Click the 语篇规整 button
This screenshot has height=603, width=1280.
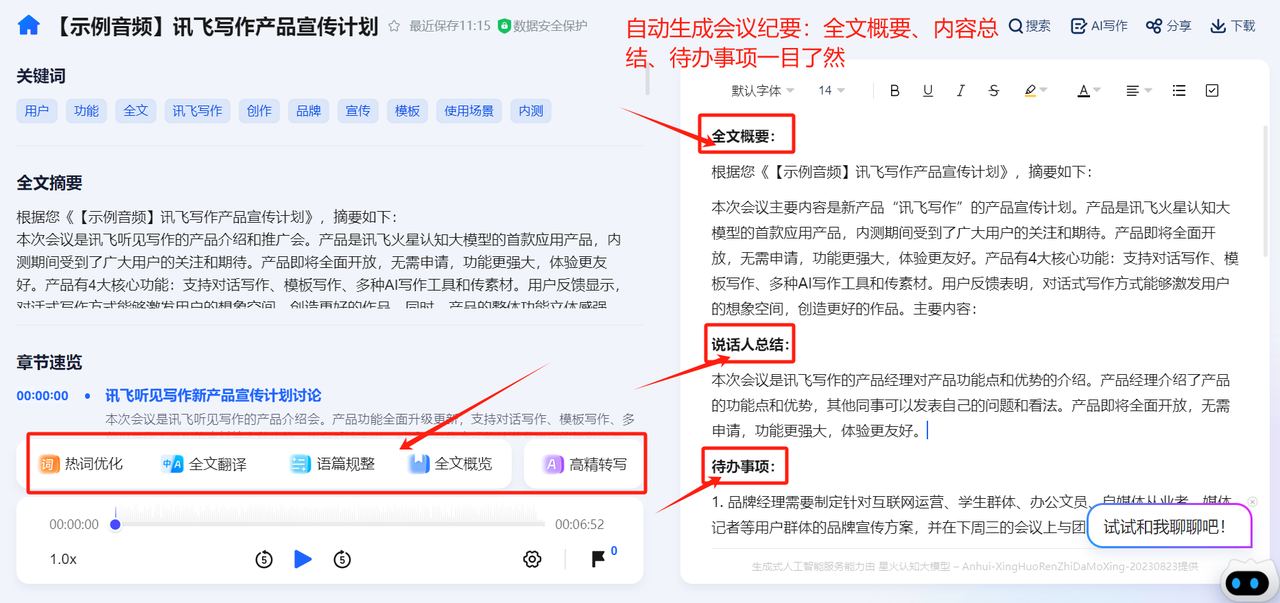click(332, 464)
